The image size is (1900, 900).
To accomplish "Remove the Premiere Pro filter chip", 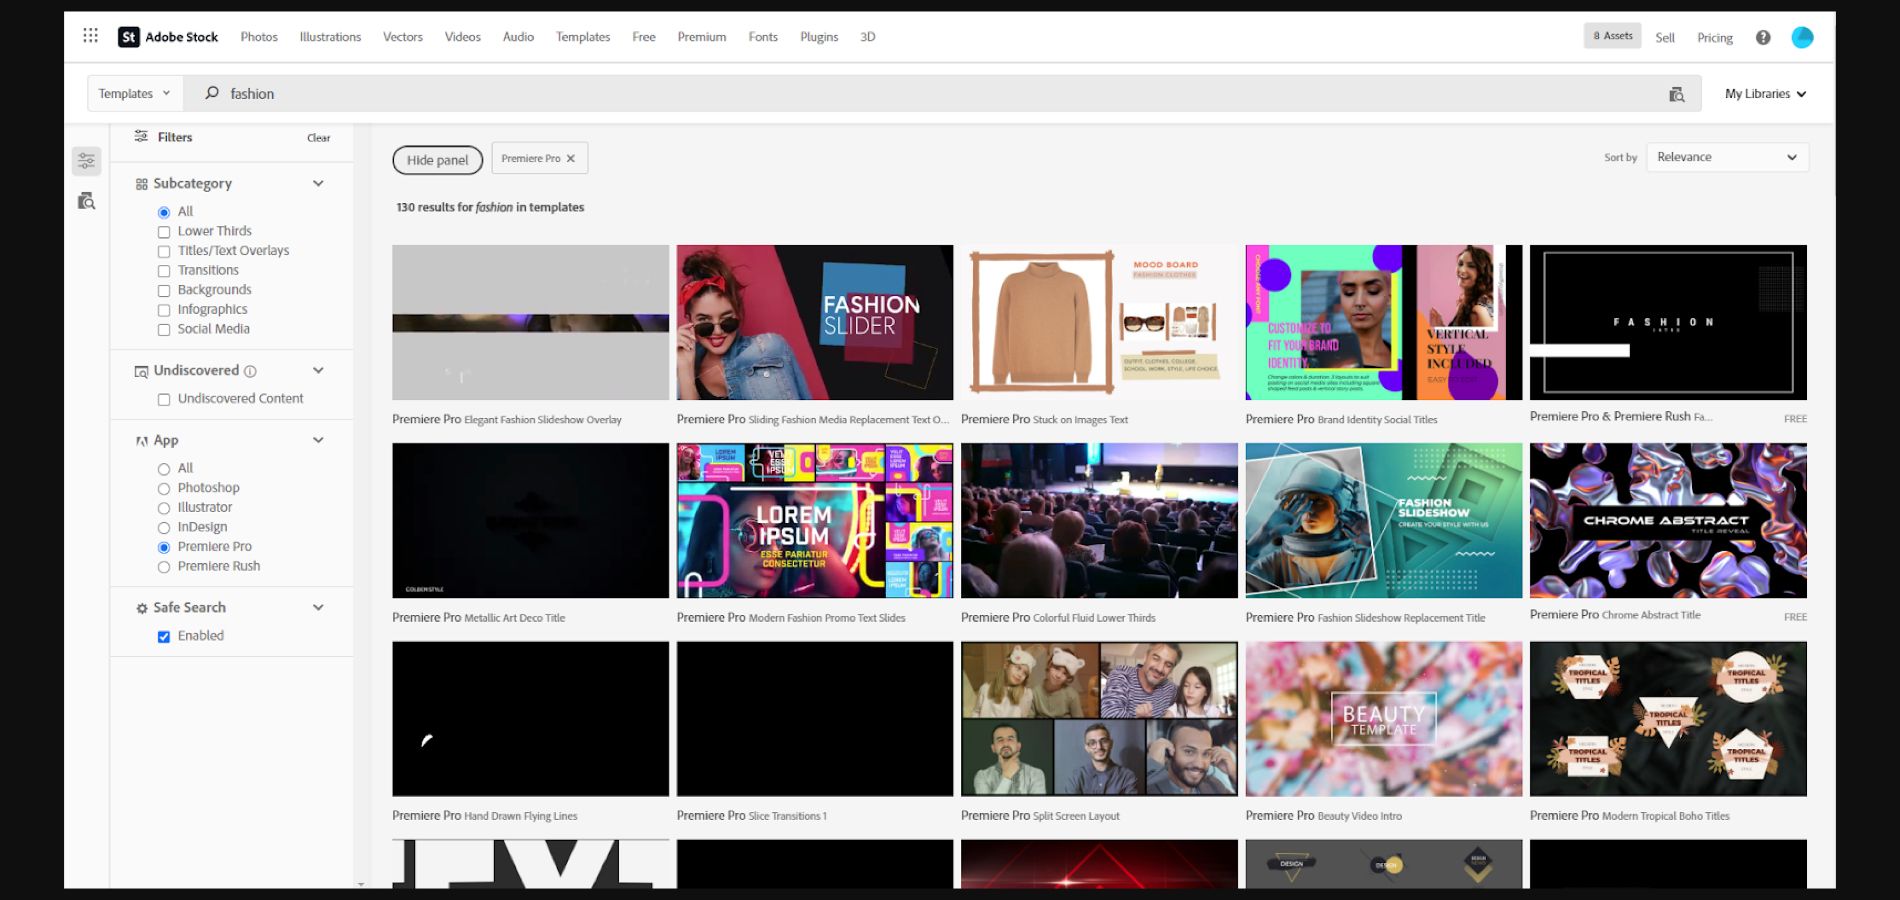I will (x=571, y=158).
